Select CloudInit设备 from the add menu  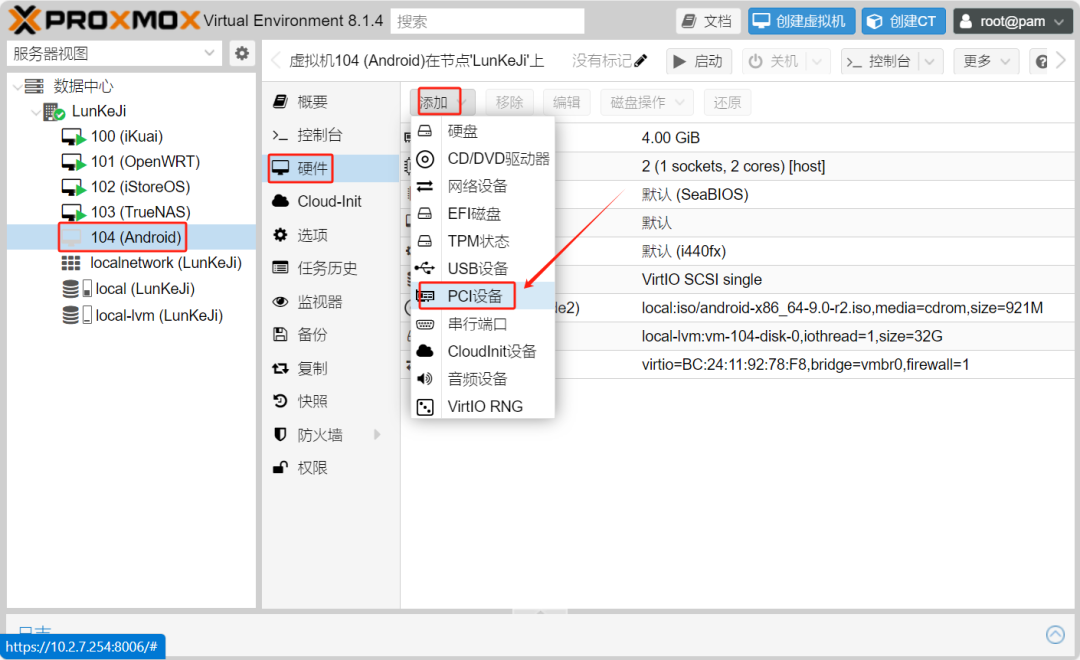coord(483,351)
